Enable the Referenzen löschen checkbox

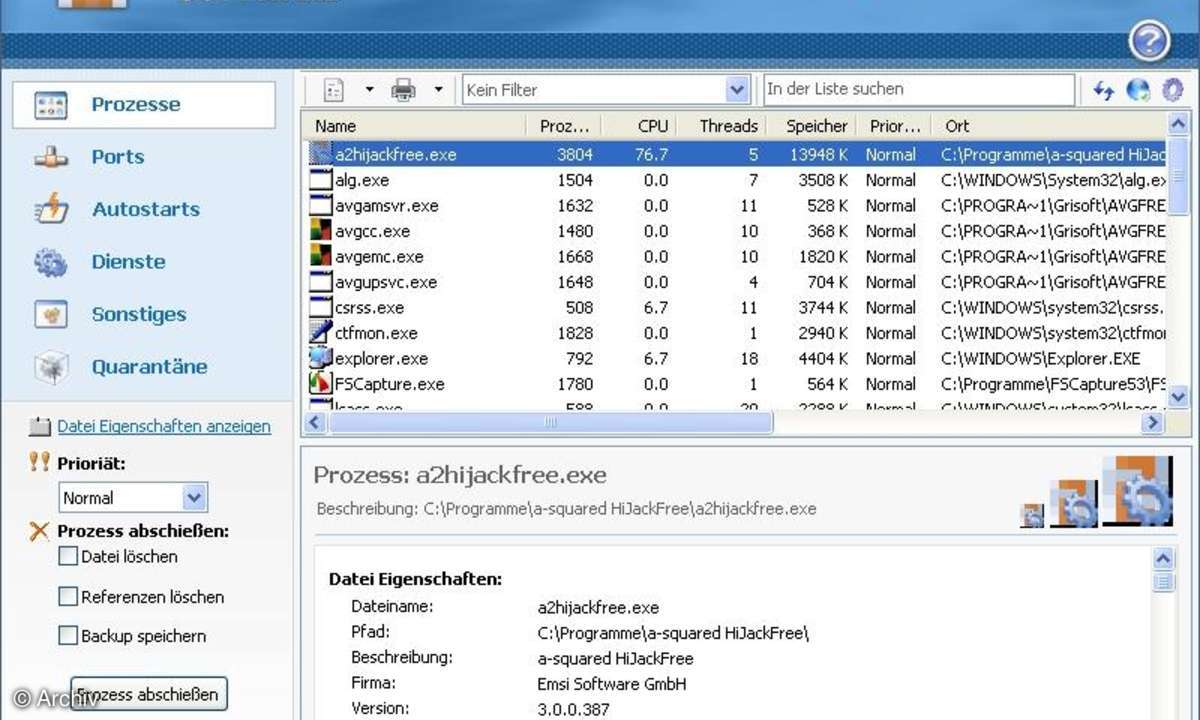tap(68, 597)
